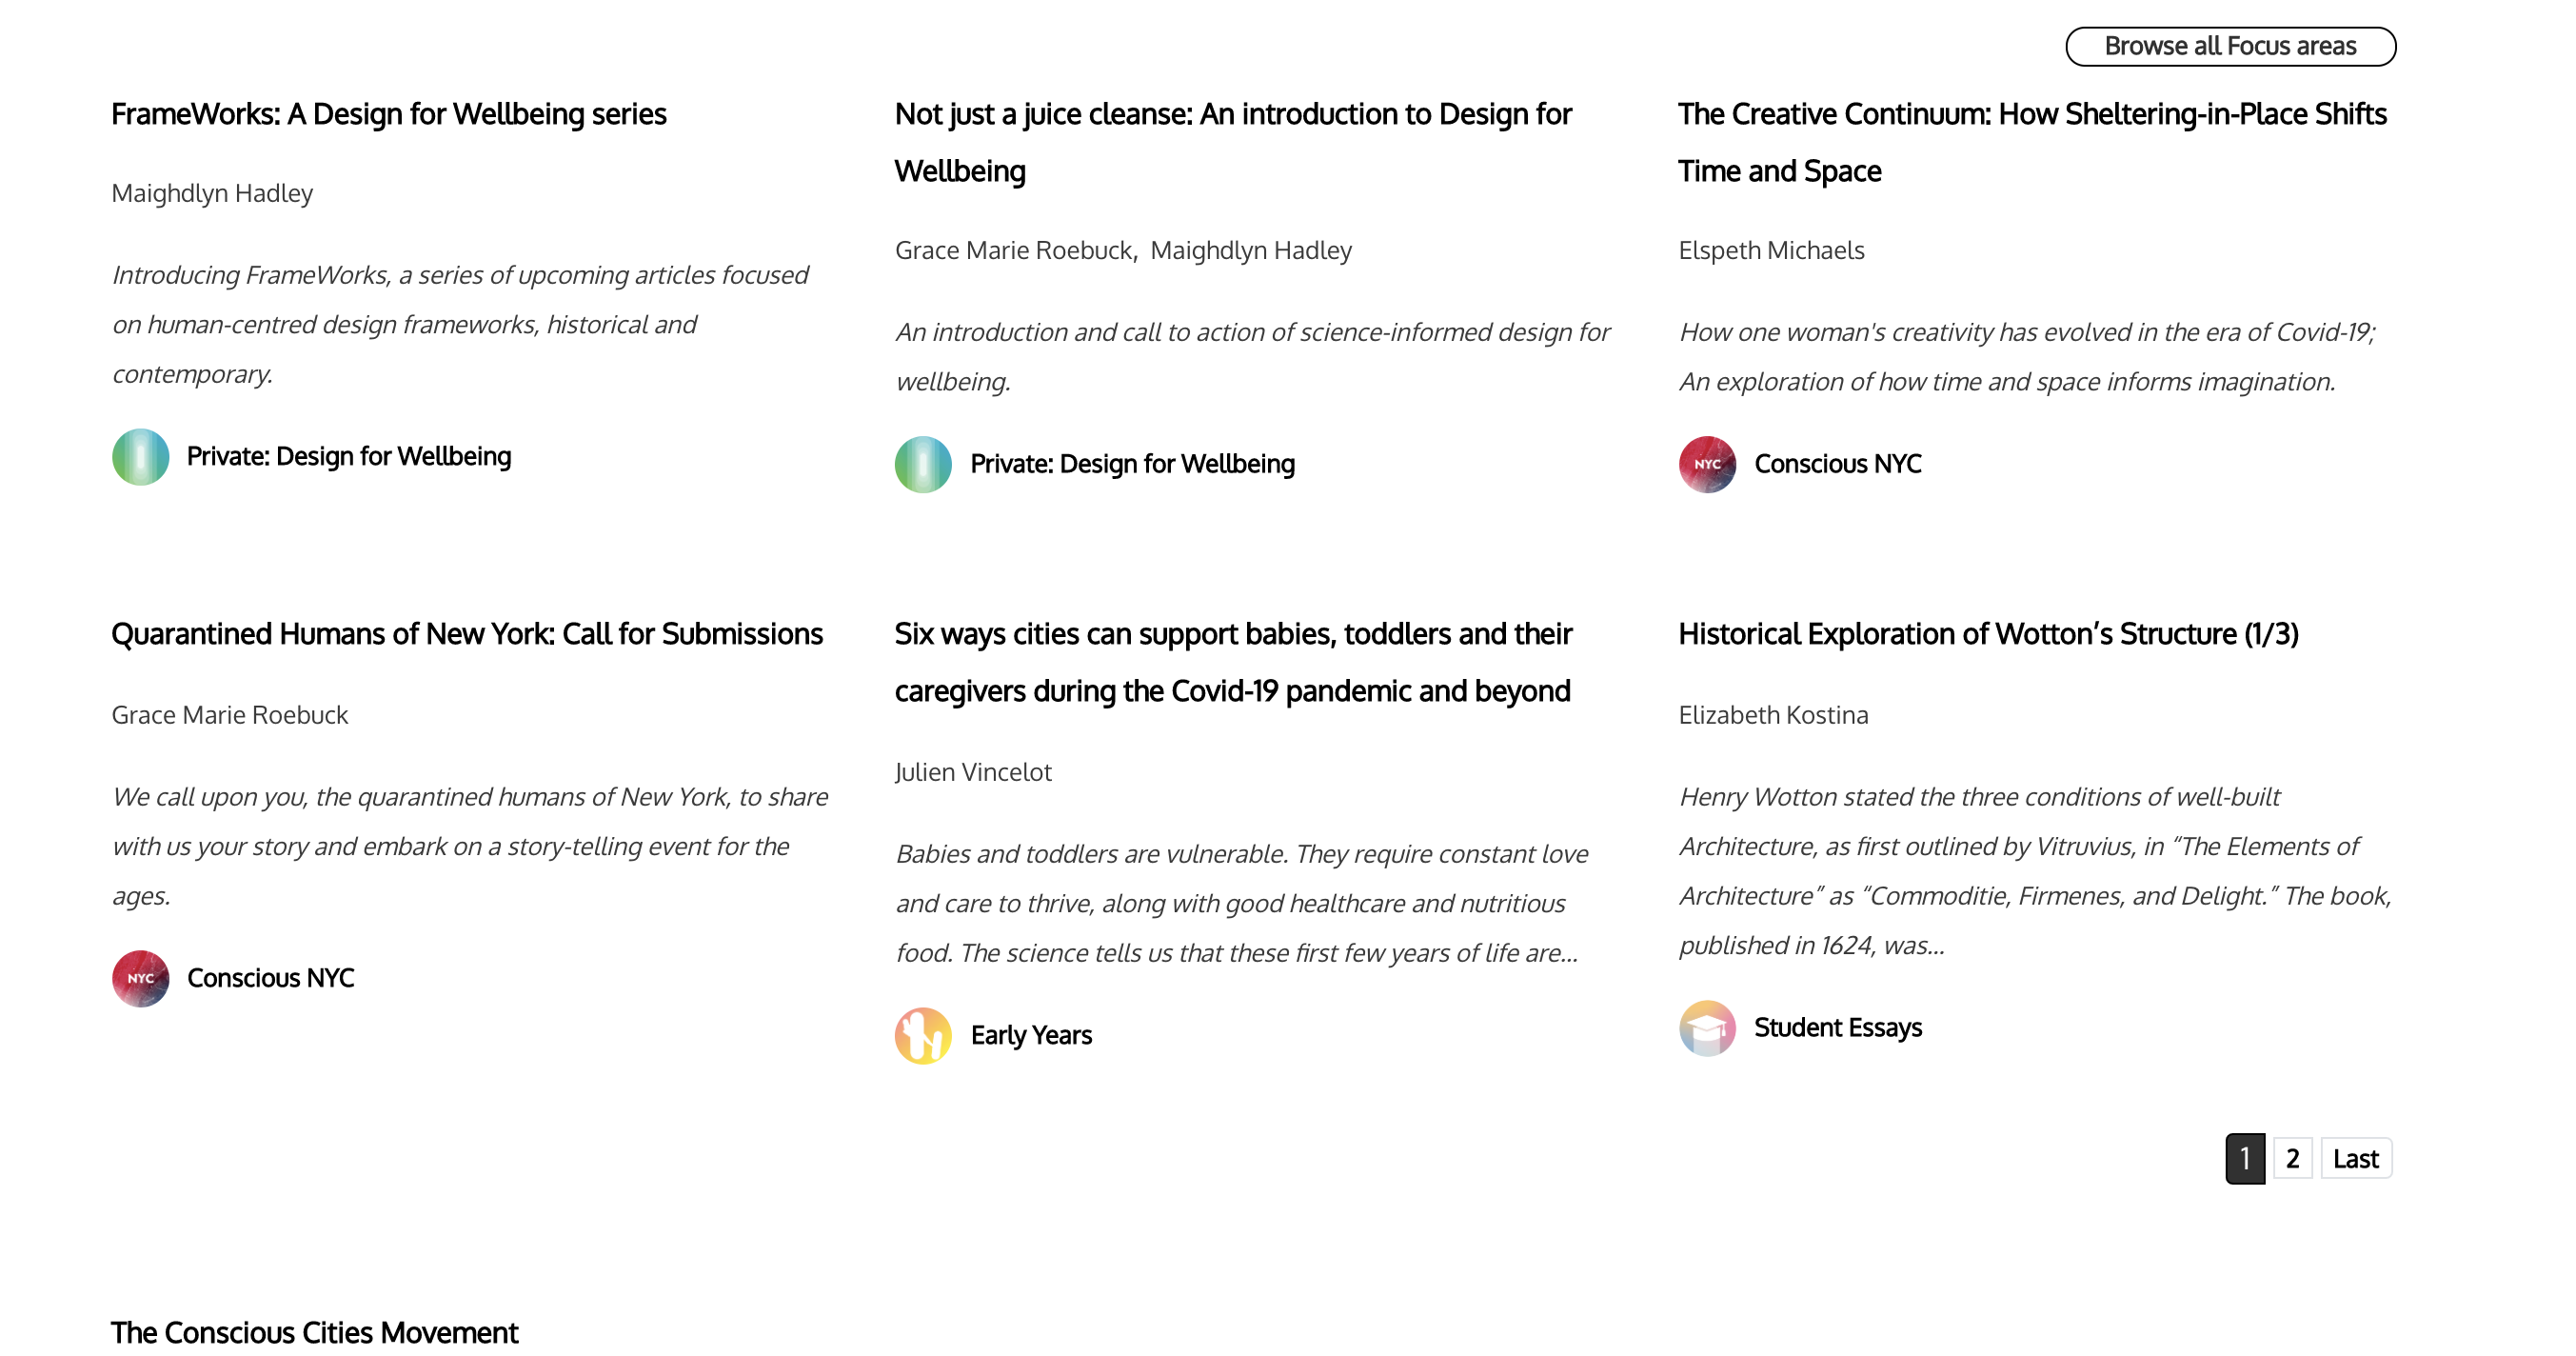This screenshot has width=2576, height=1356.
Task: Open the FrameWorks: A Design for Wellbeing series article
Action: (388, 114)
